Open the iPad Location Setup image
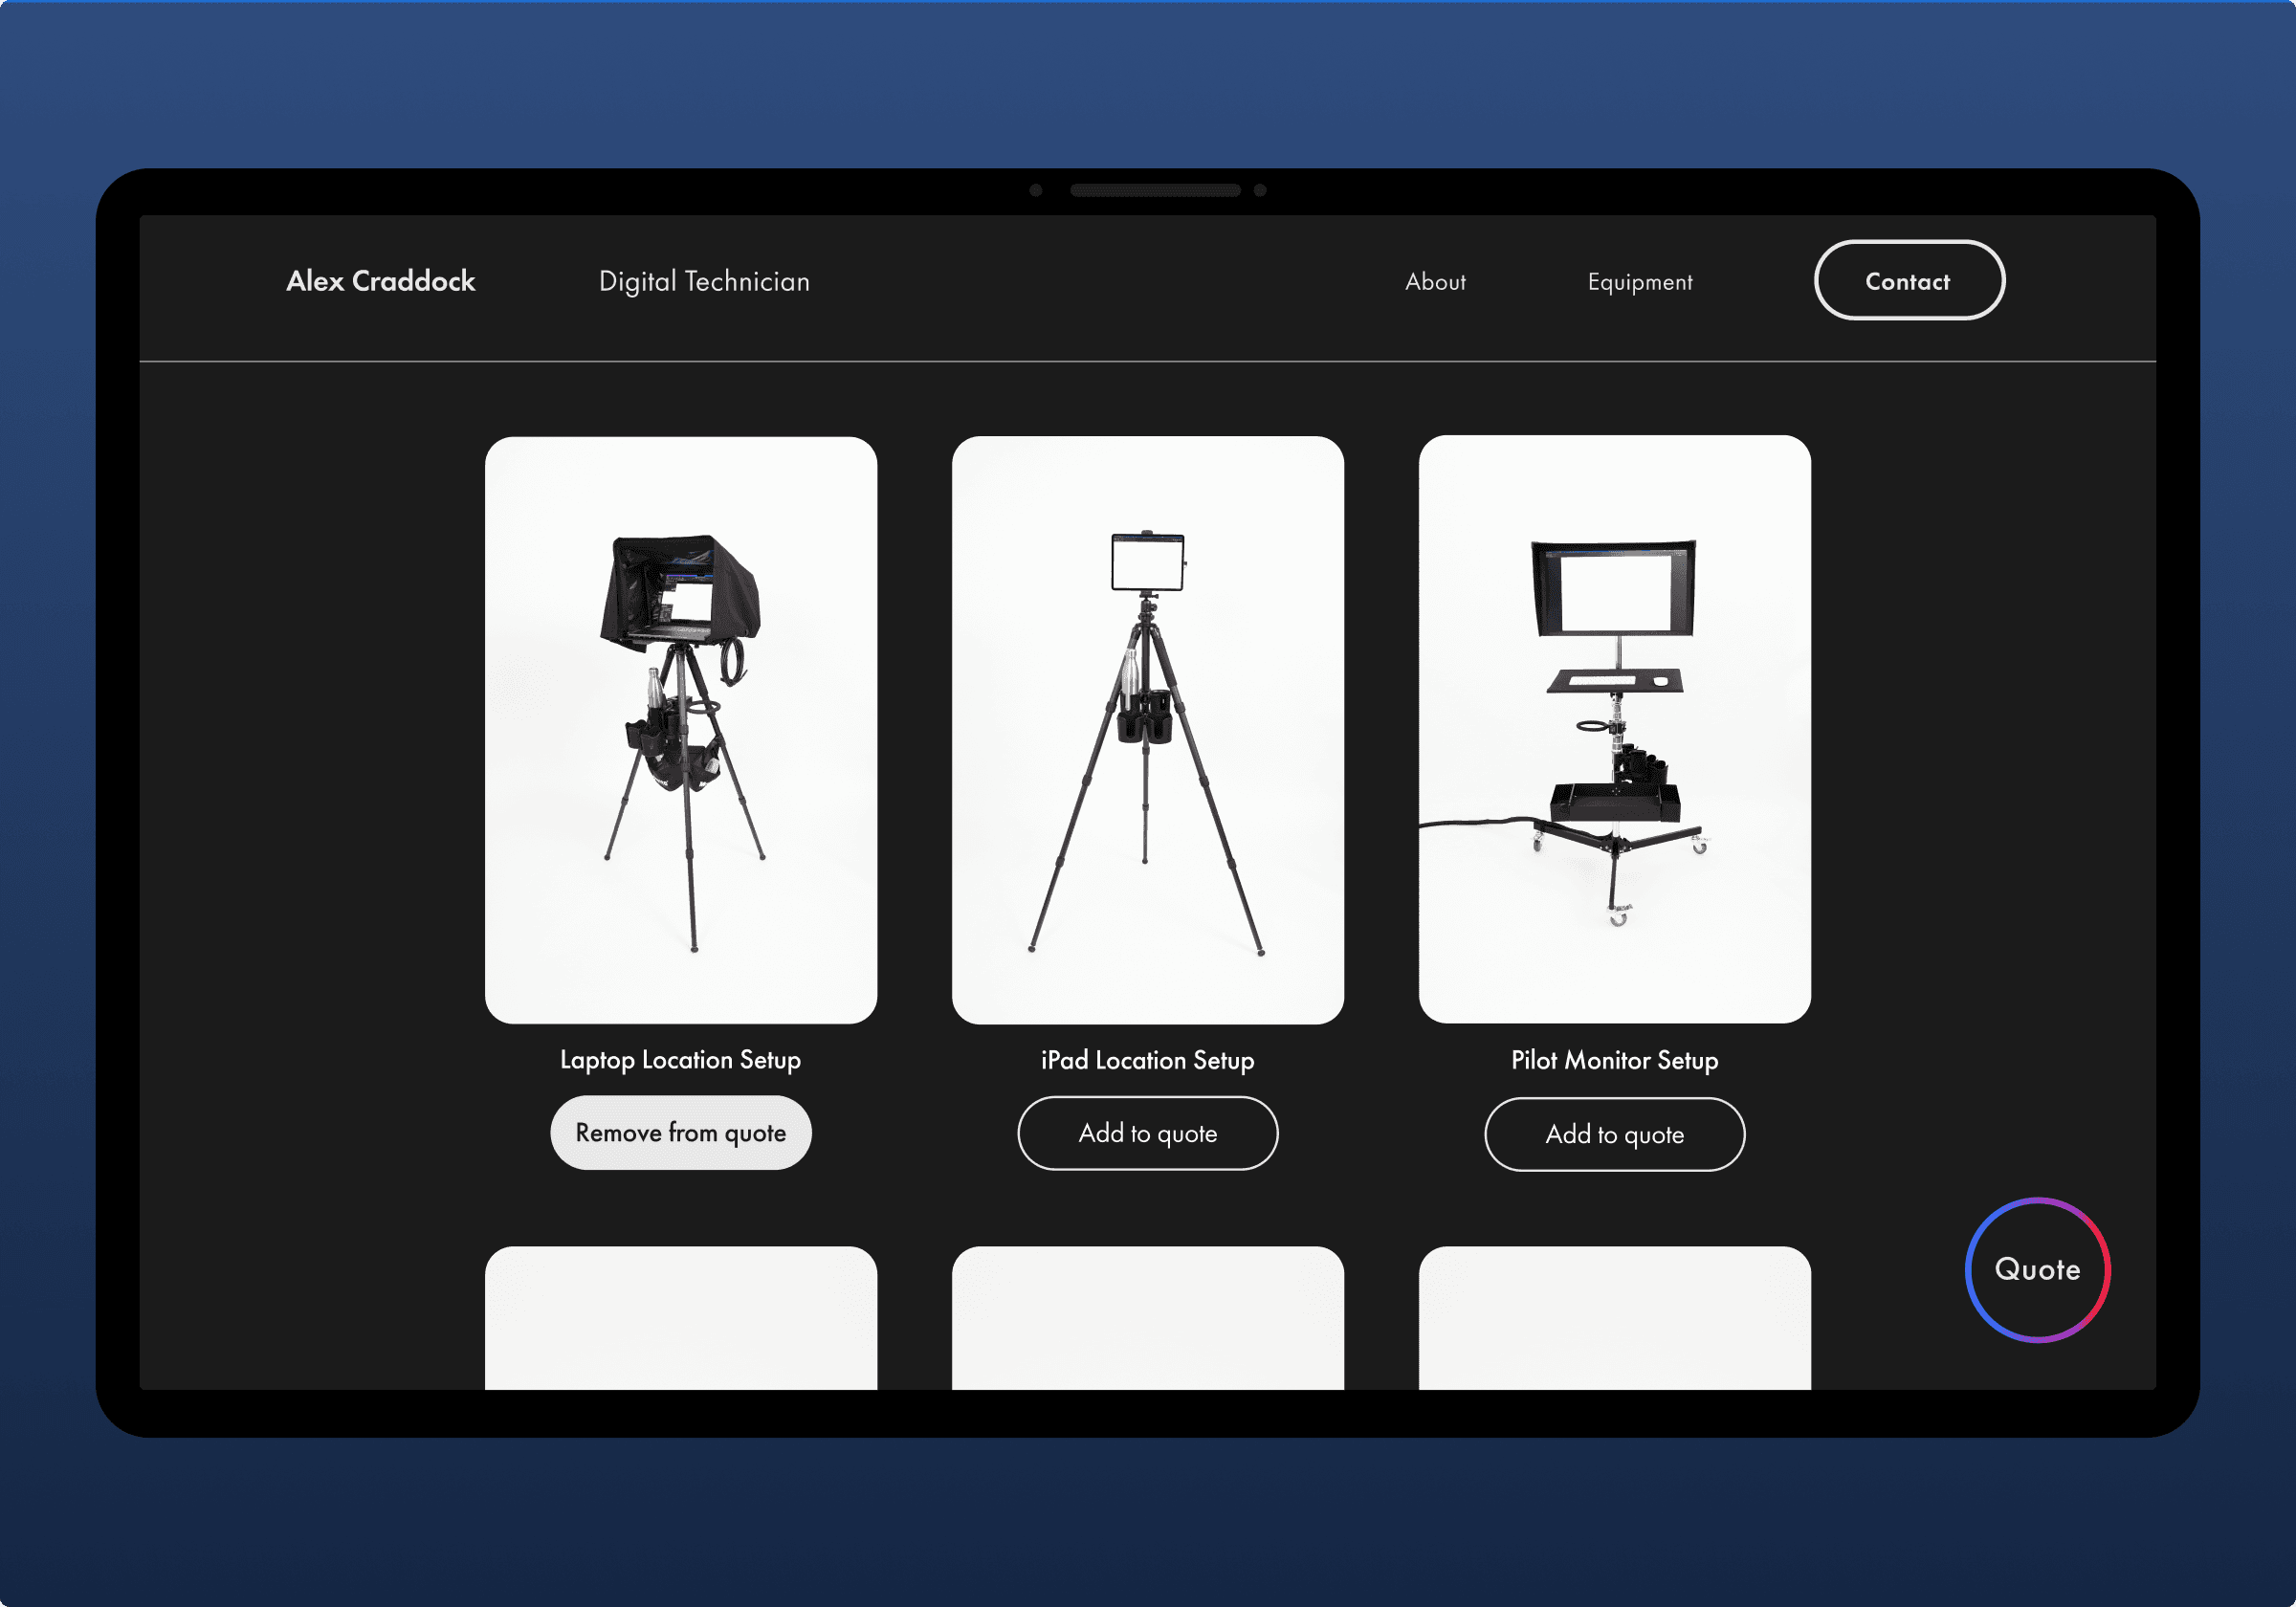Viewport: 2296px width, 1607px height. click(x=1147, y=729)
